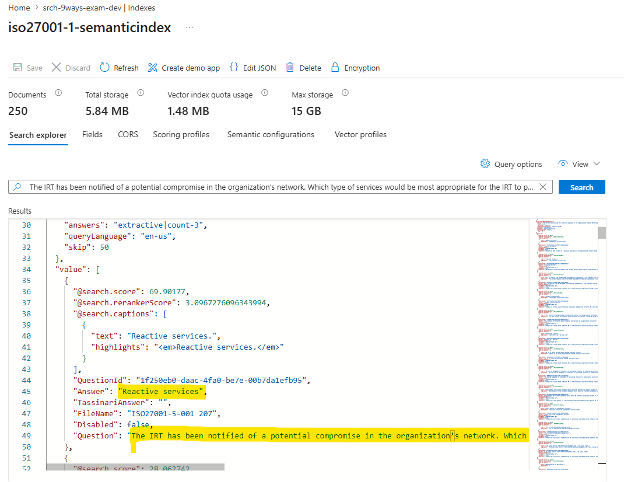624x482 pixels.
Task: Click the Create demo app label
Action: click(x=191, y=68)
